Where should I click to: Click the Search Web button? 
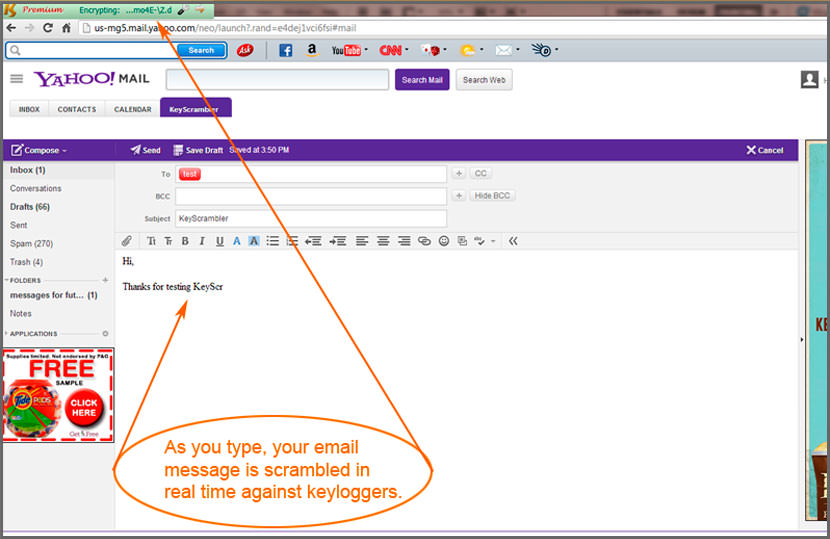484,79
